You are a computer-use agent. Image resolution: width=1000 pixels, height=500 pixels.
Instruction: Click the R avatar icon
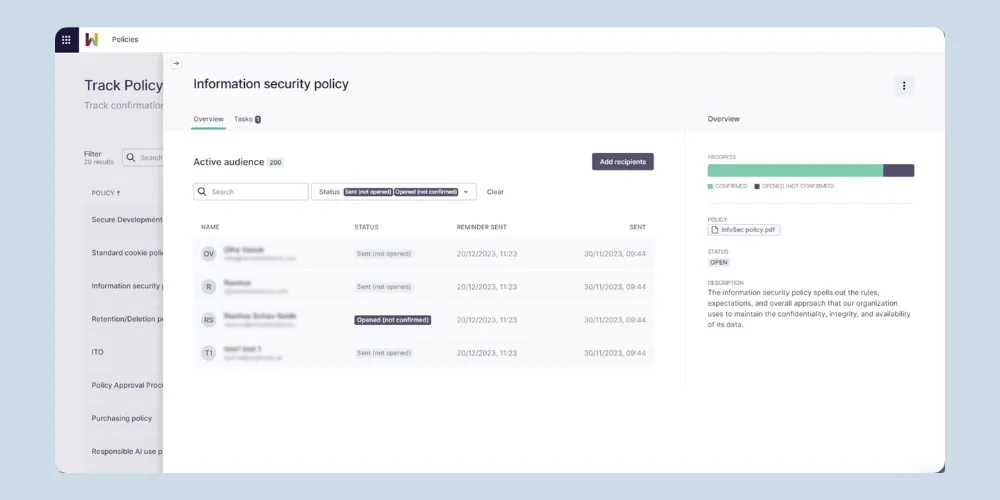tap(209, 287)
